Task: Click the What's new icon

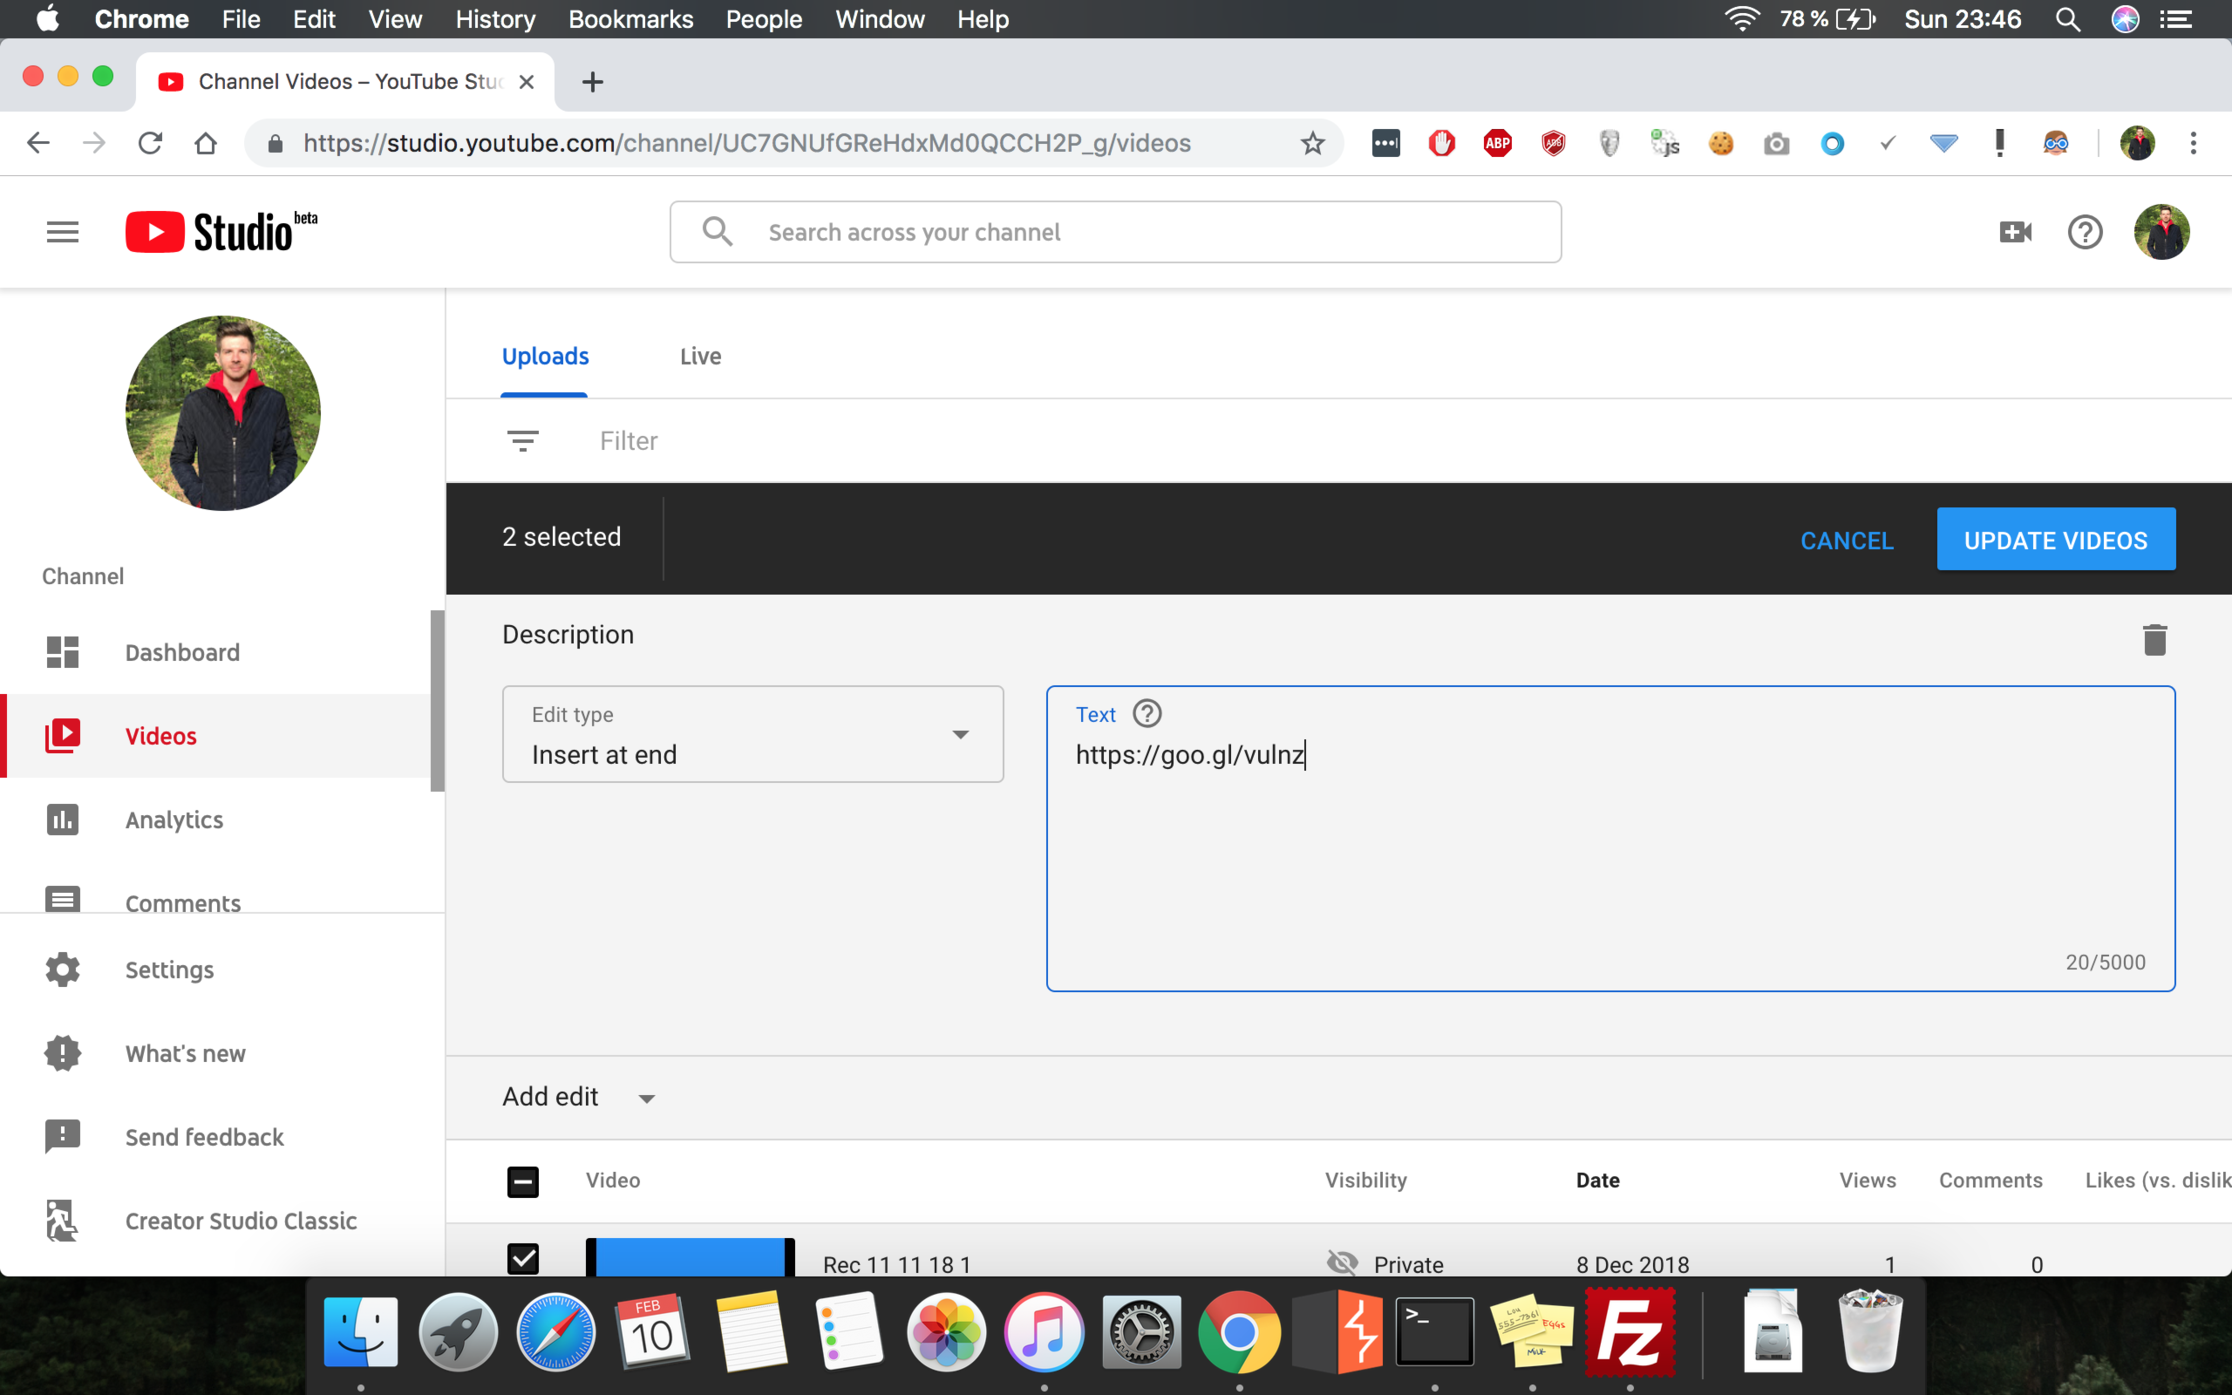Action: [61, 1051]
